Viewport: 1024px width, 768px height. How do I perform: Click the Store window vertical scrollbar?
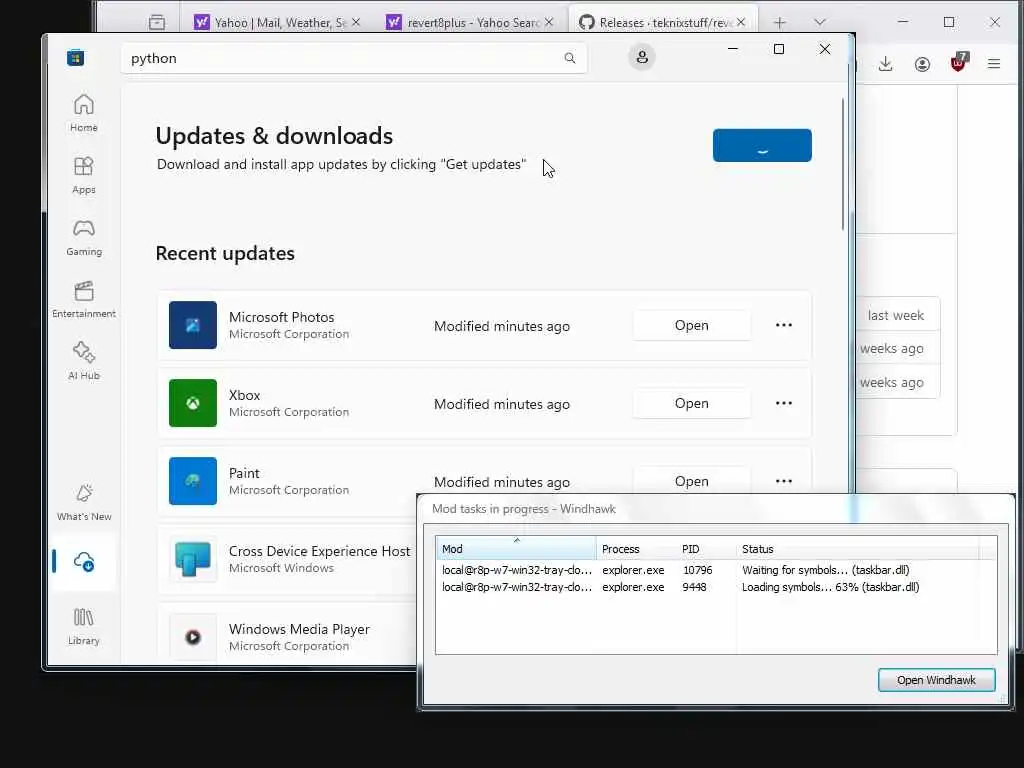point(843,165)
